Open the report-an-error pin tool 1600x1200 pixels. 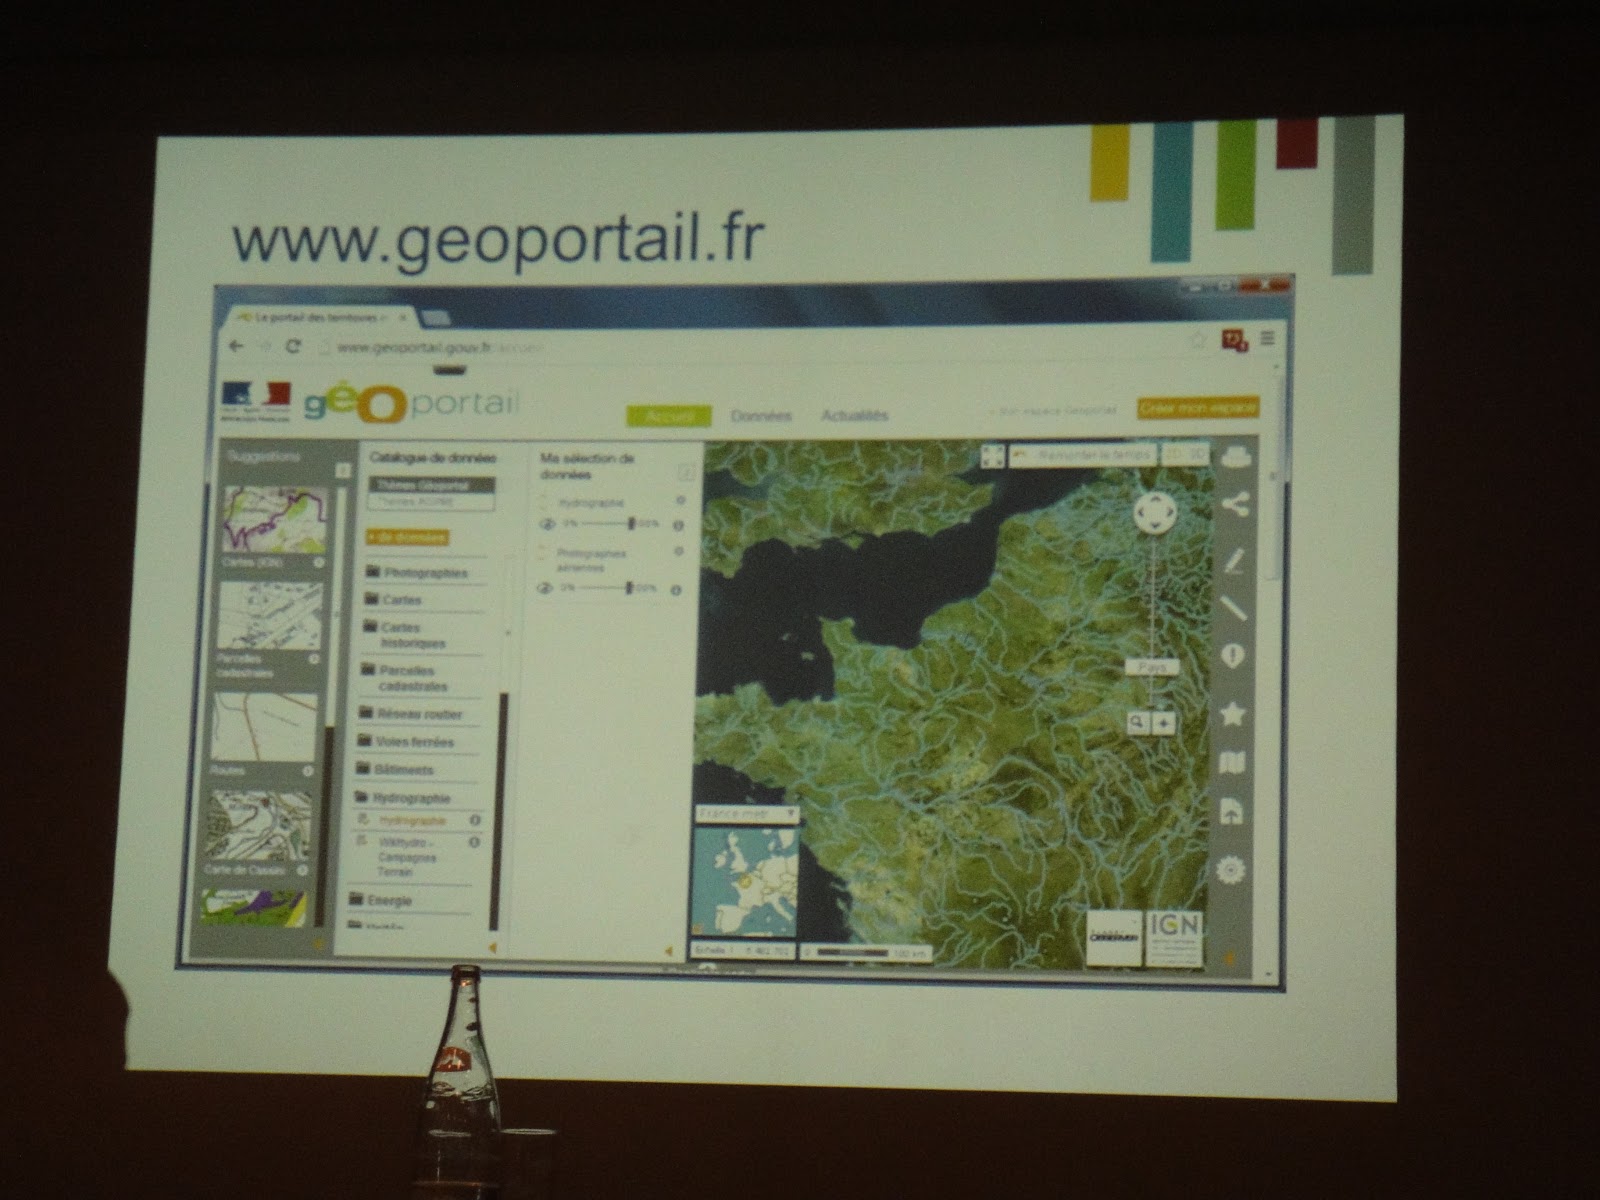point(1233,657)
